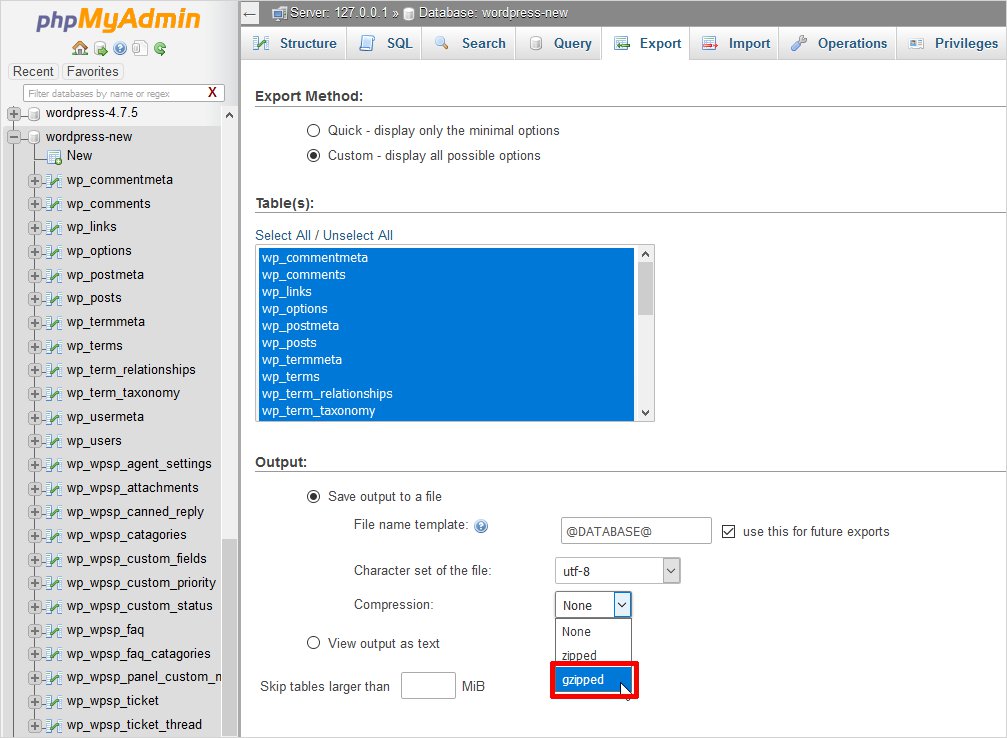This screenshot has height=738, width=1007.
Task: Click the Home icon under phpMyAdmin logo
Action: coord(80,48)
